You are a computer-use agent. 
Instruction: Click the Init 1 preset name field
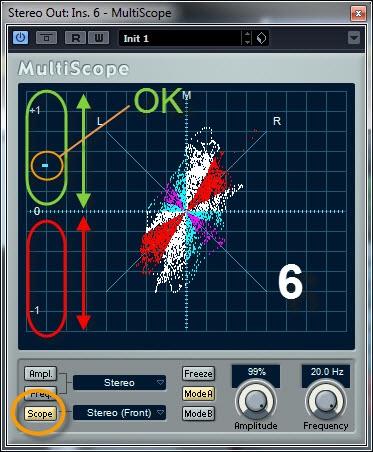pos(180,38)
